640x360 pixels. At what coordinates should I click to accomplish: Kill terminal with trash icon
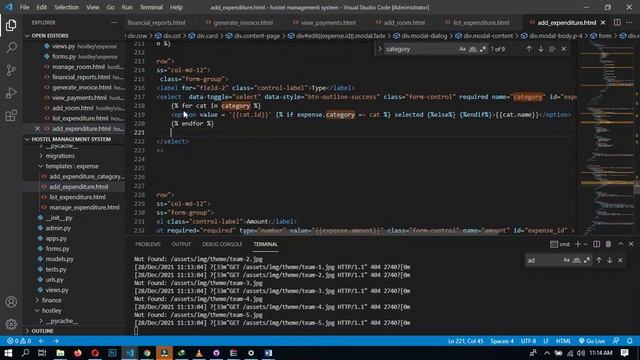pyautogui.click(x=608, y=244)
